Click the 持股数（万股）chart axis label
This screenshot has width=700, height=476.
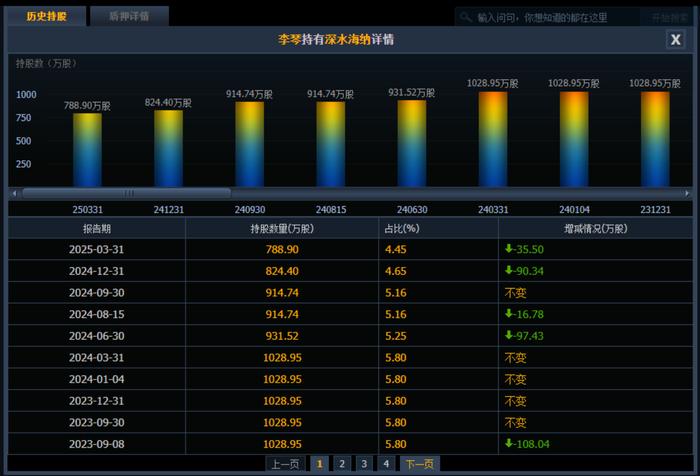coord(46,63)
